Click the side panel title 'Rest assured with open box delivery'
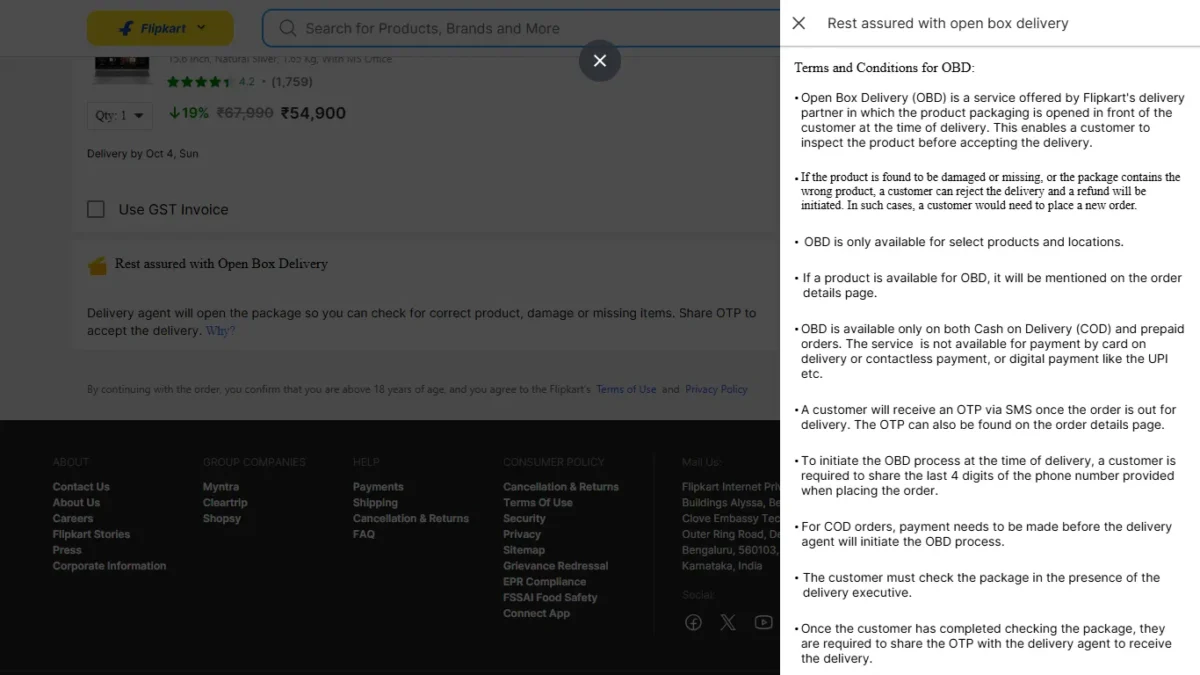This screenshot has height=675, width=1200. pos(948,23)
